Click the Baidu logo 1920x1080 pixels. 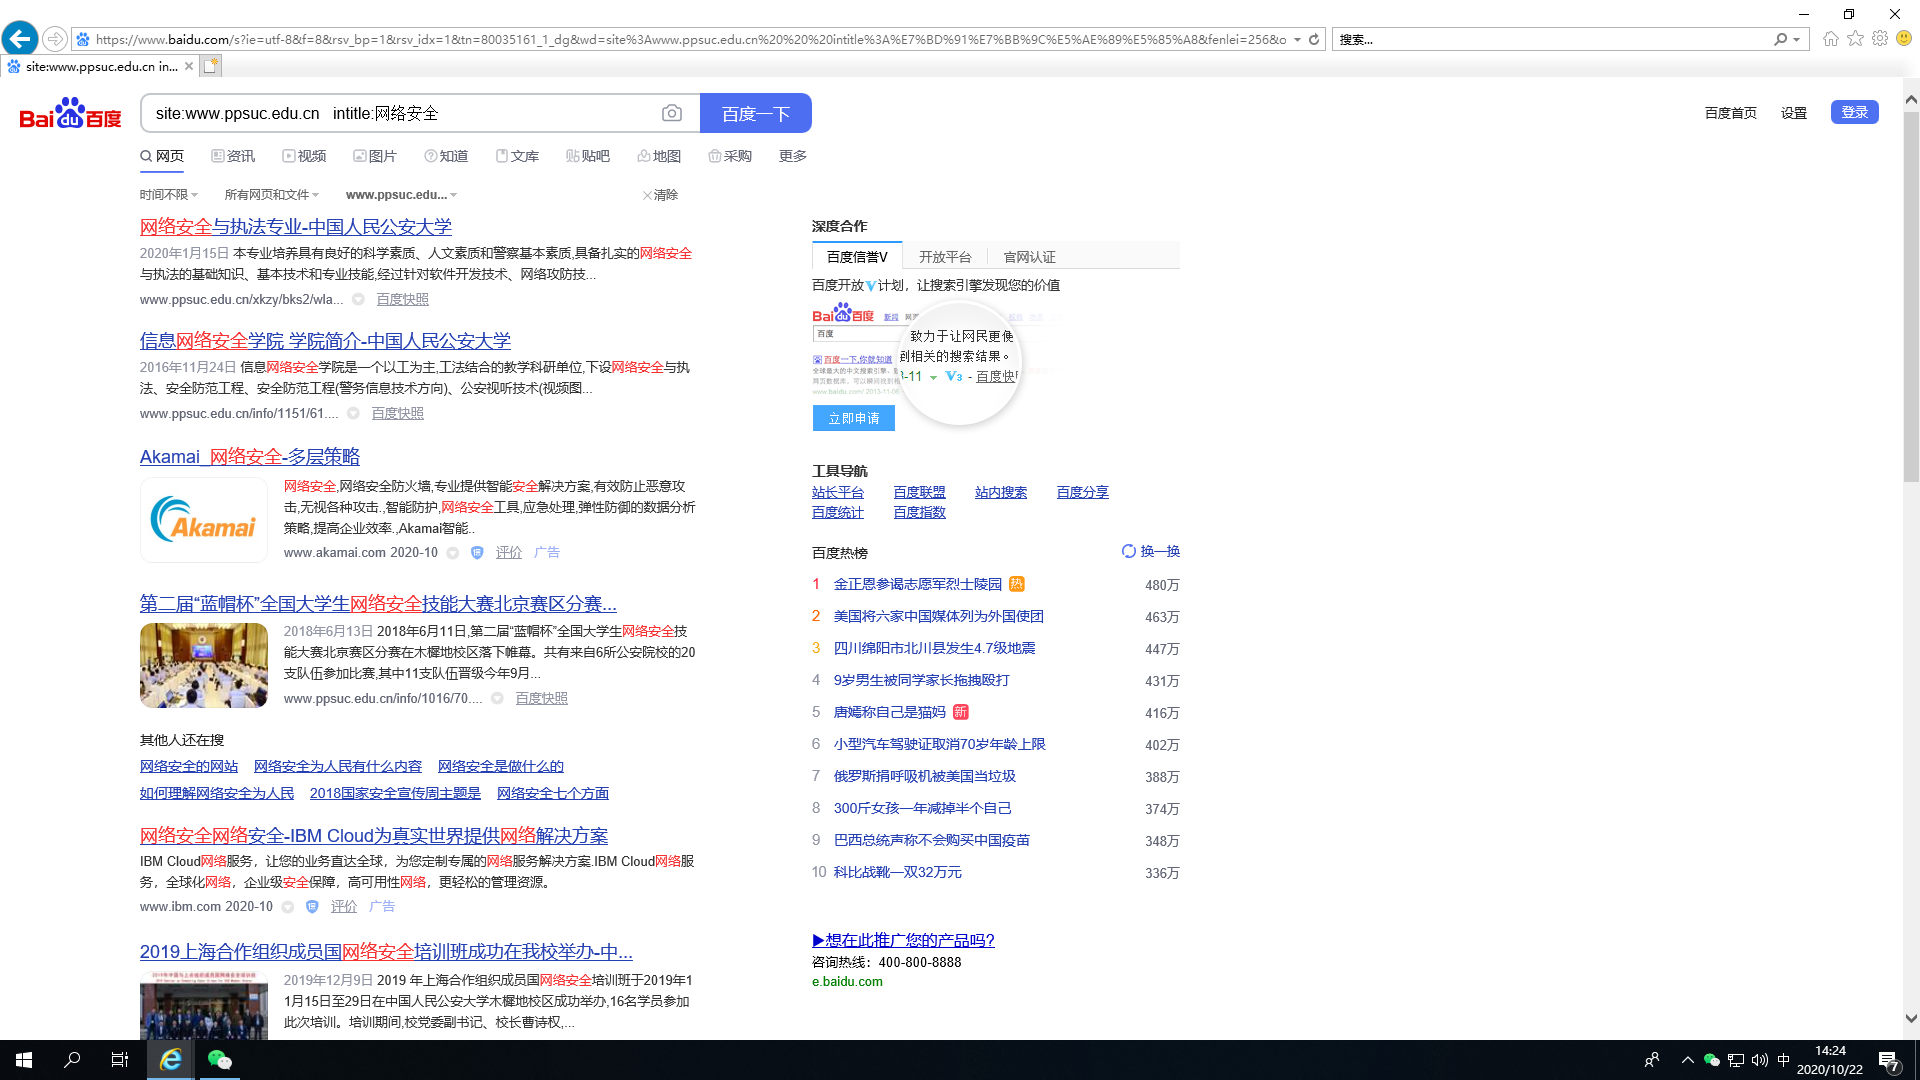pyautogui.click(x=70, y=114)
